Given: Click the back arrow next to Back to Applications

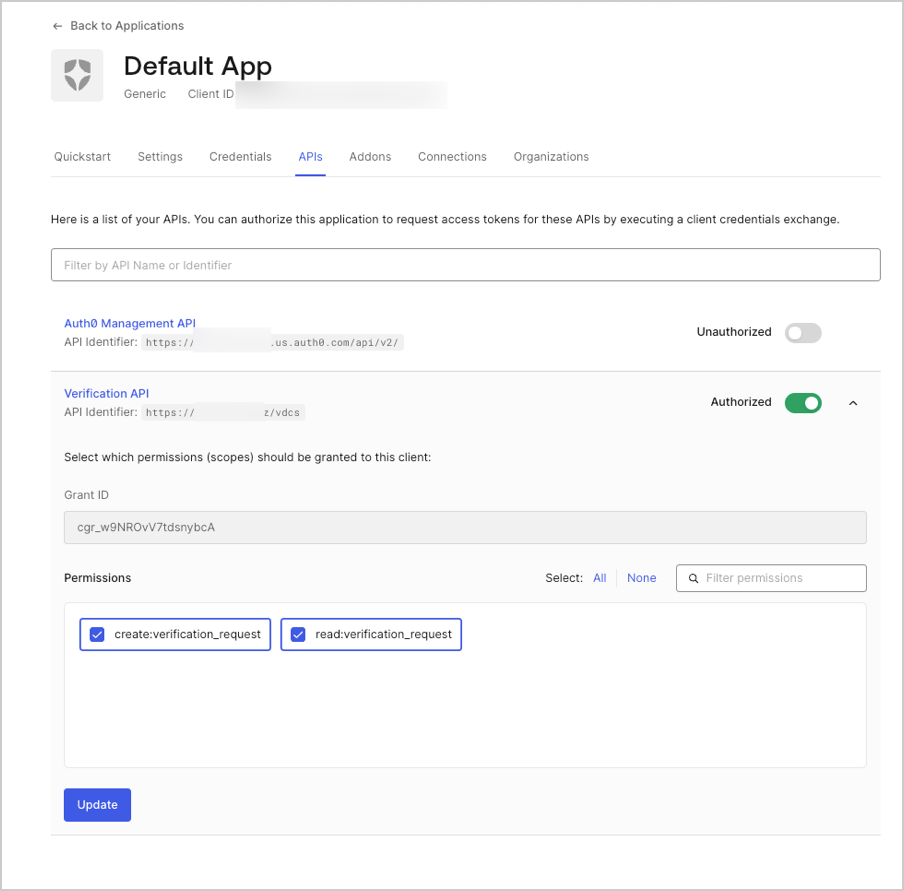Looking at the screenshot, I should point(57,26).
